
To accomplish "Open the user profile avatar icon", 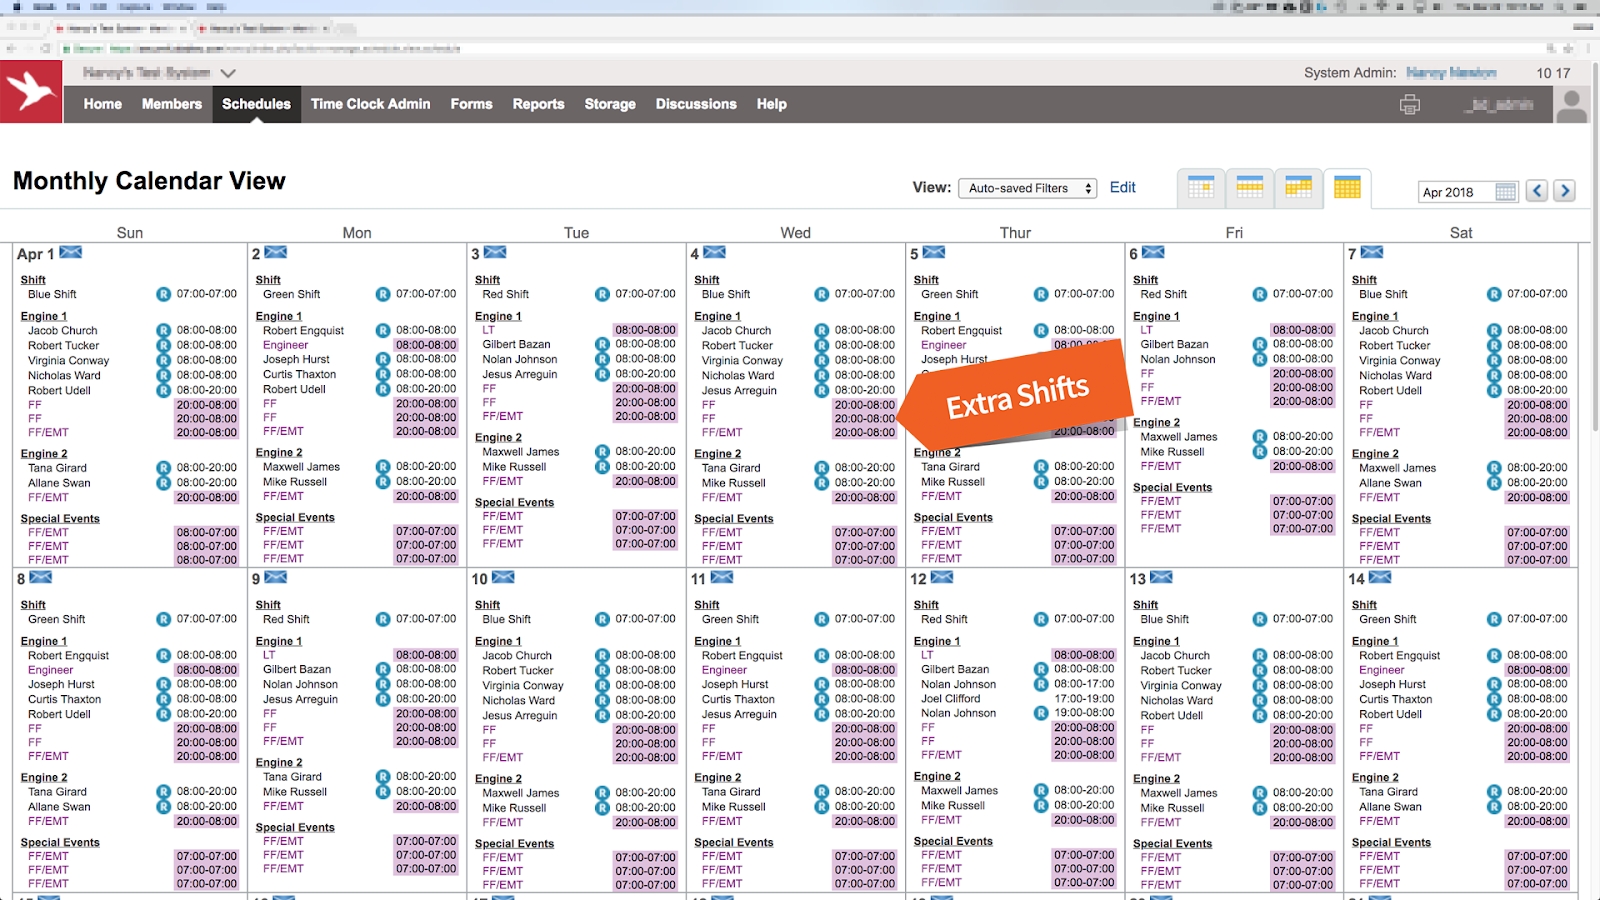I will (x=1572, y=105).
